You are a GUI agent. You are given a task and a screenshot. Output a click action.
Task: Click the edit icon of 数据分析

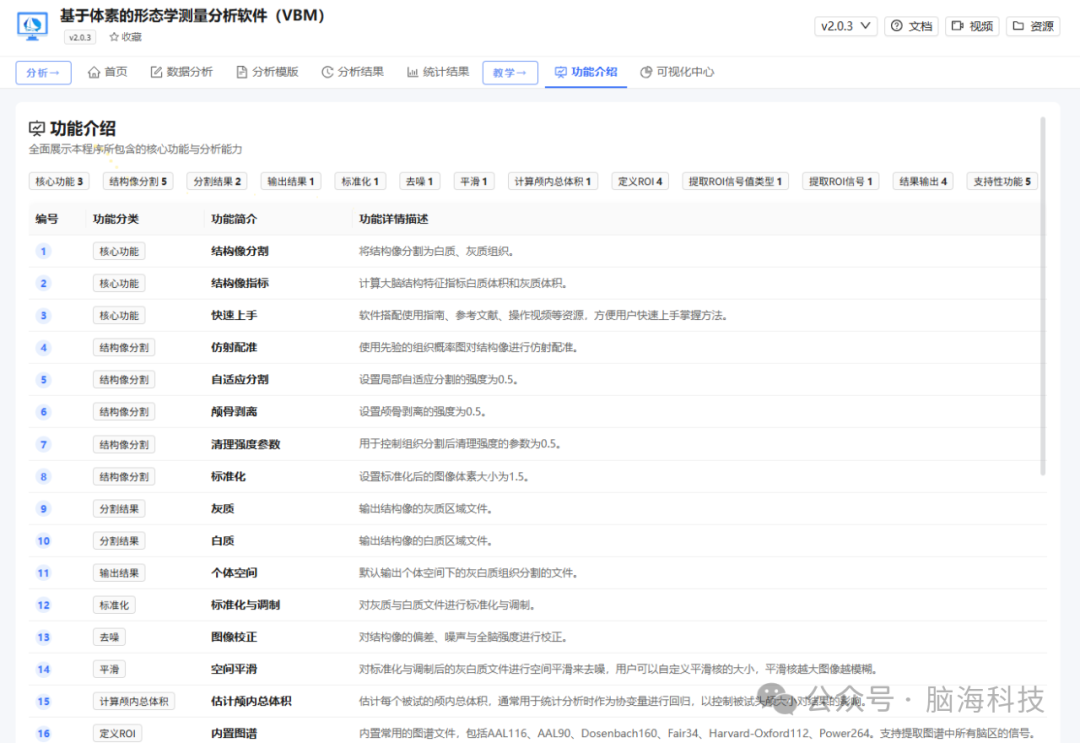156,72
